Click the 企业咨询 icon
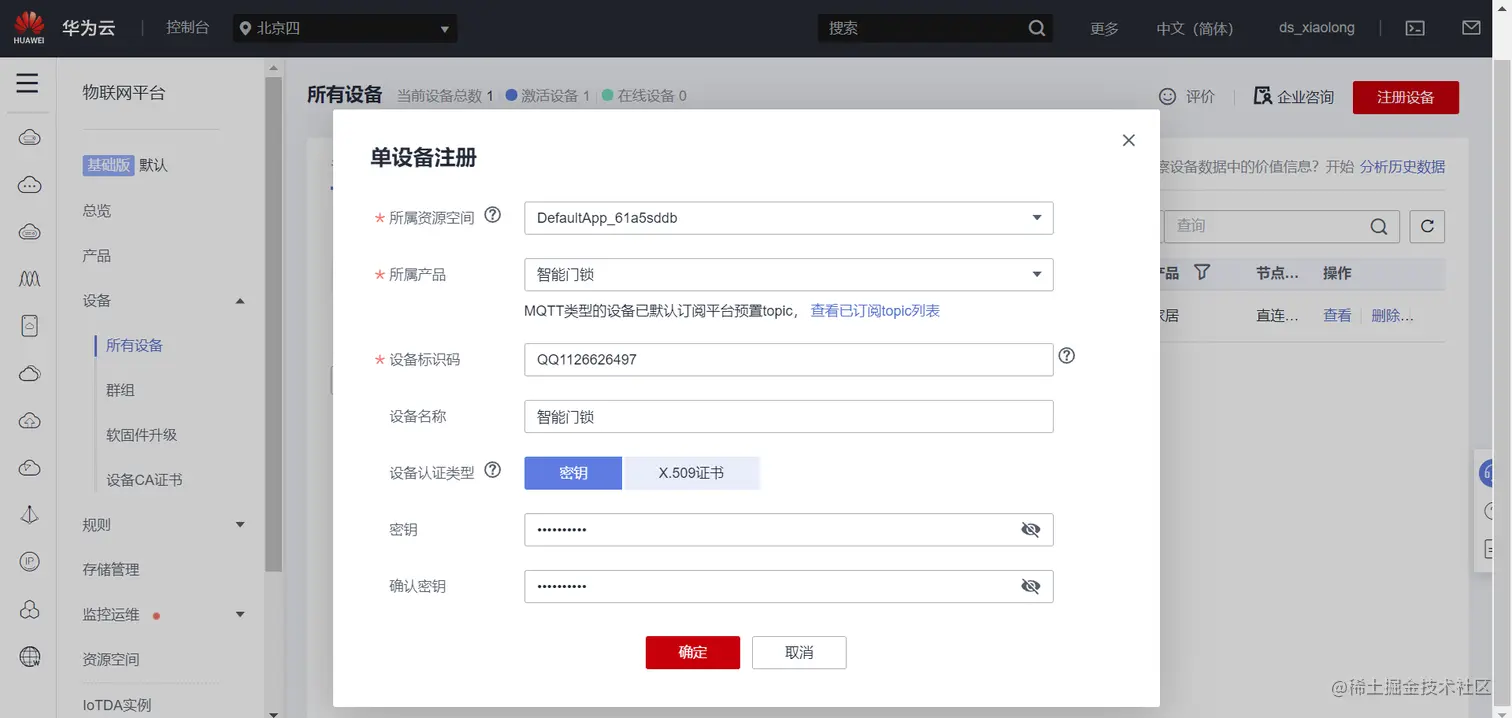 coord(1261,96)
